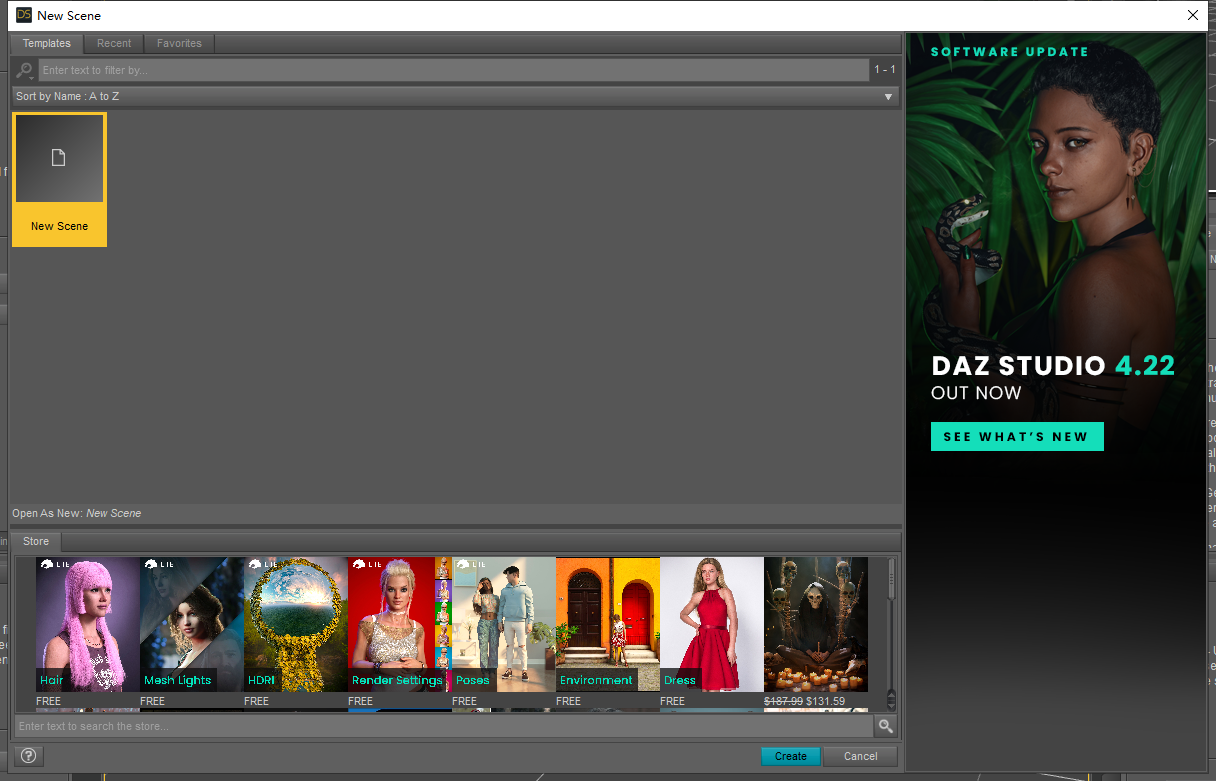Click the DAZ Studio logo in title bar
The width and height of the screenshot is (1216, 781).
23,15
